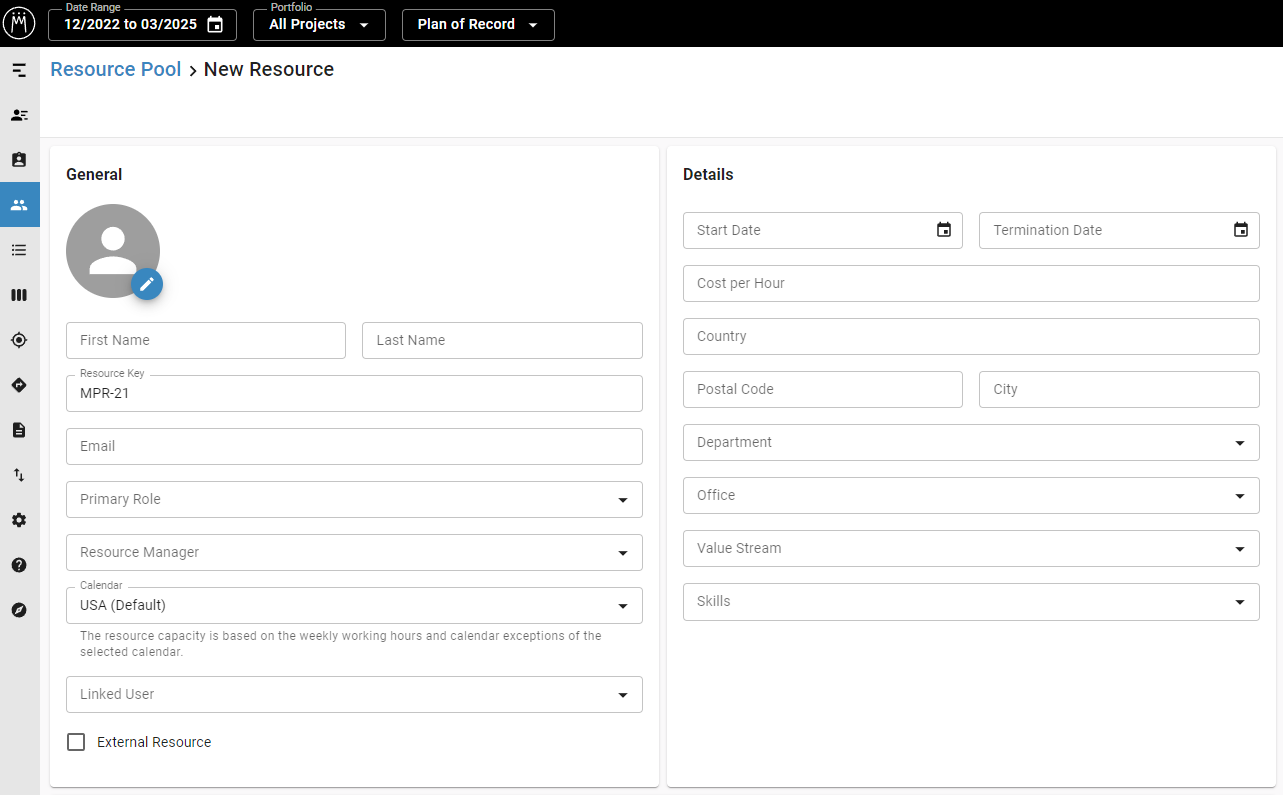Image resolution: width=1283 pixels, height=795 pixels.
Task: Open Start Date calendar picker icon
Action: tap(943, 230)
